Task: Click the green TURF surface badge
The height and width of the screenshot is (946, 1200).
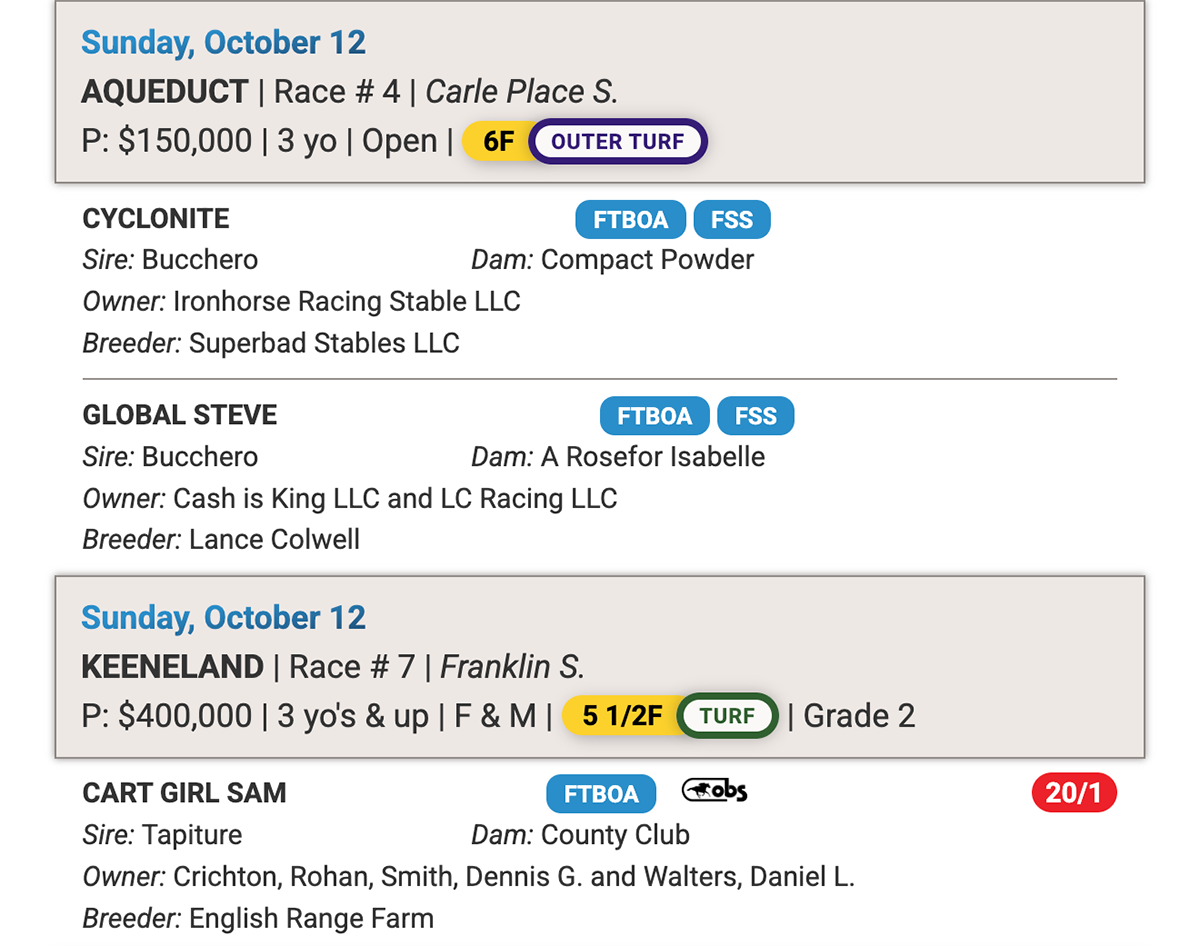Action: pos(727,716)
